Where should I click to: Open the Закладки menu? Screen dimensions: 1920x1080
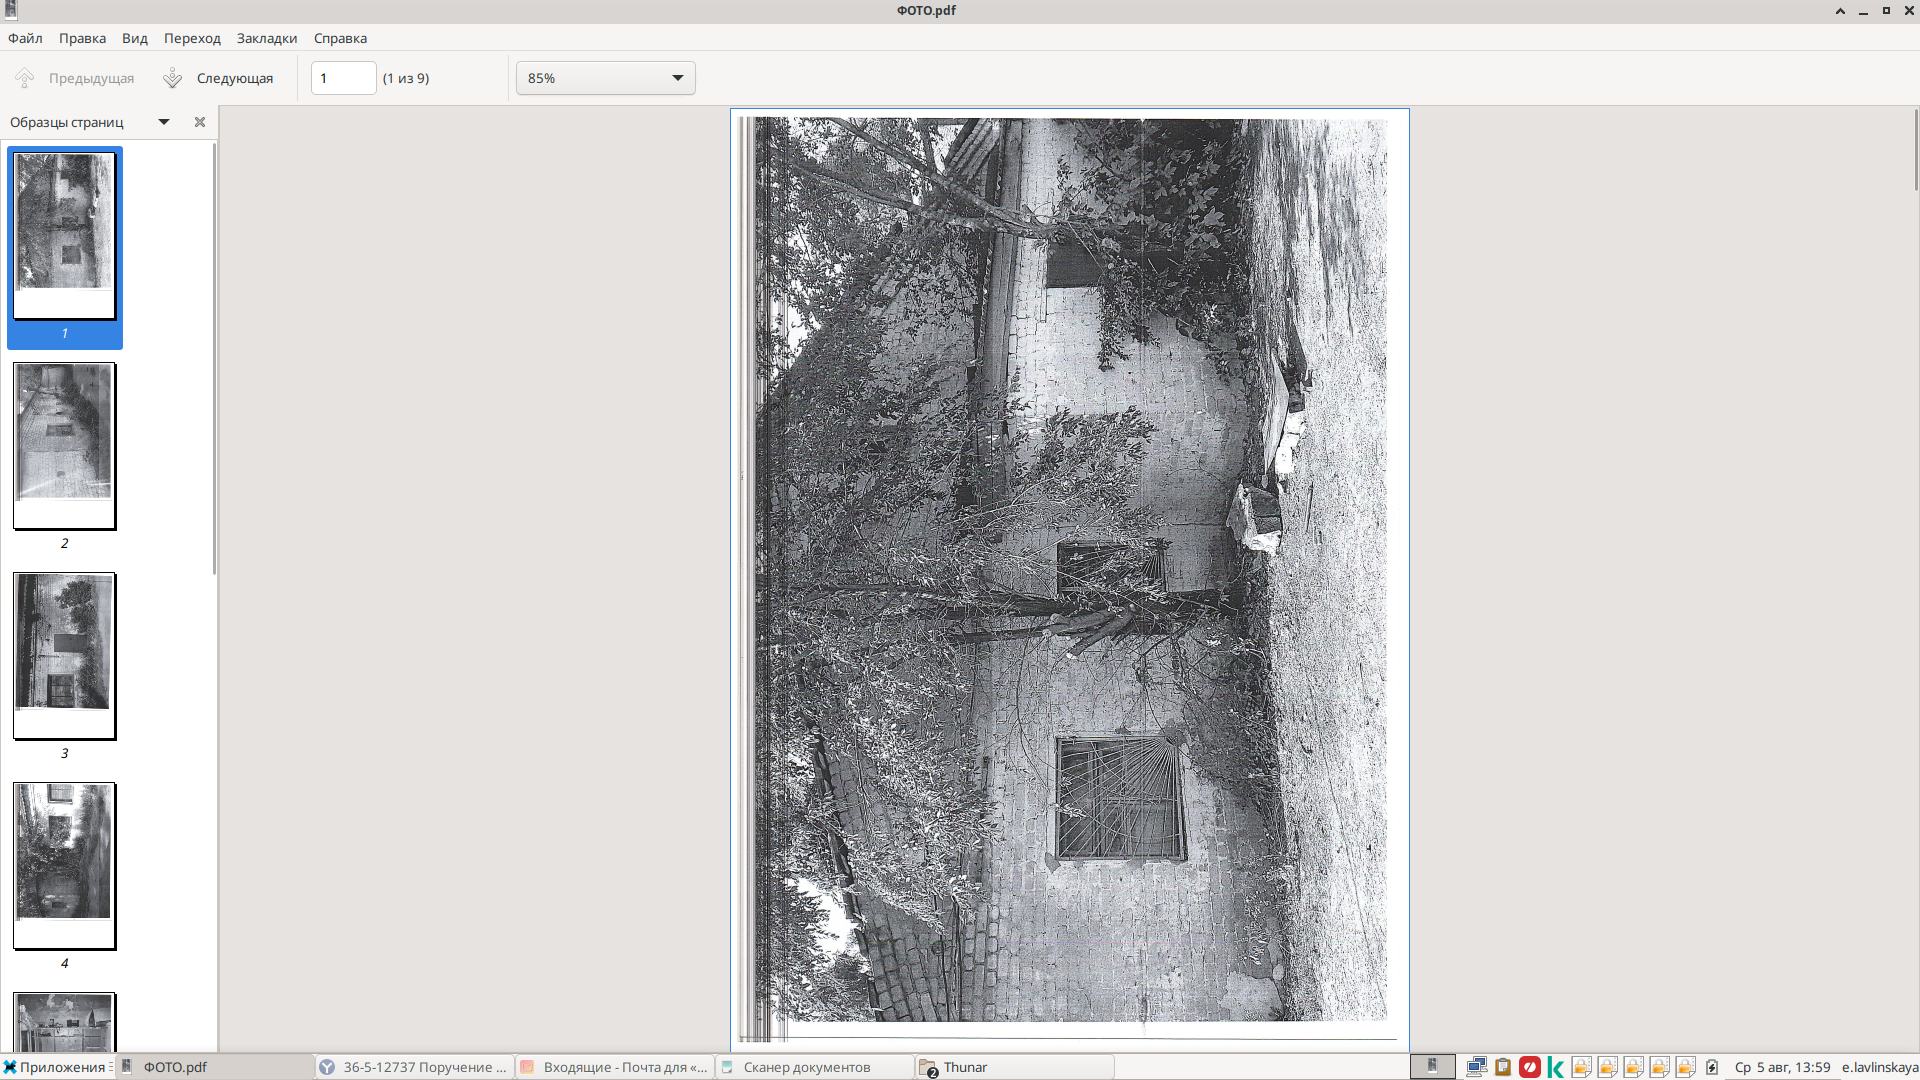[x=267, y=38]
